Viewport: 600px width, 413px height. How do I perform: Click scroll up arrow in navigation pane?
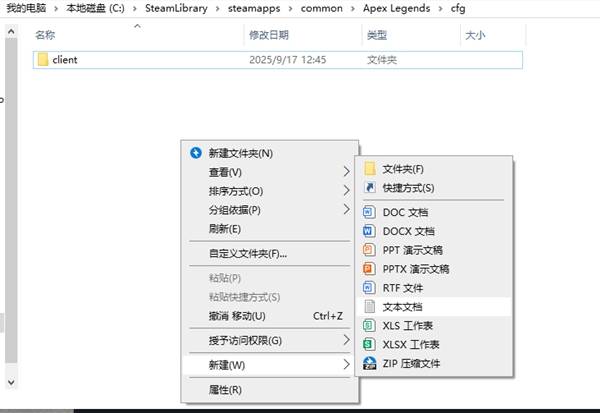click(11, 31)
